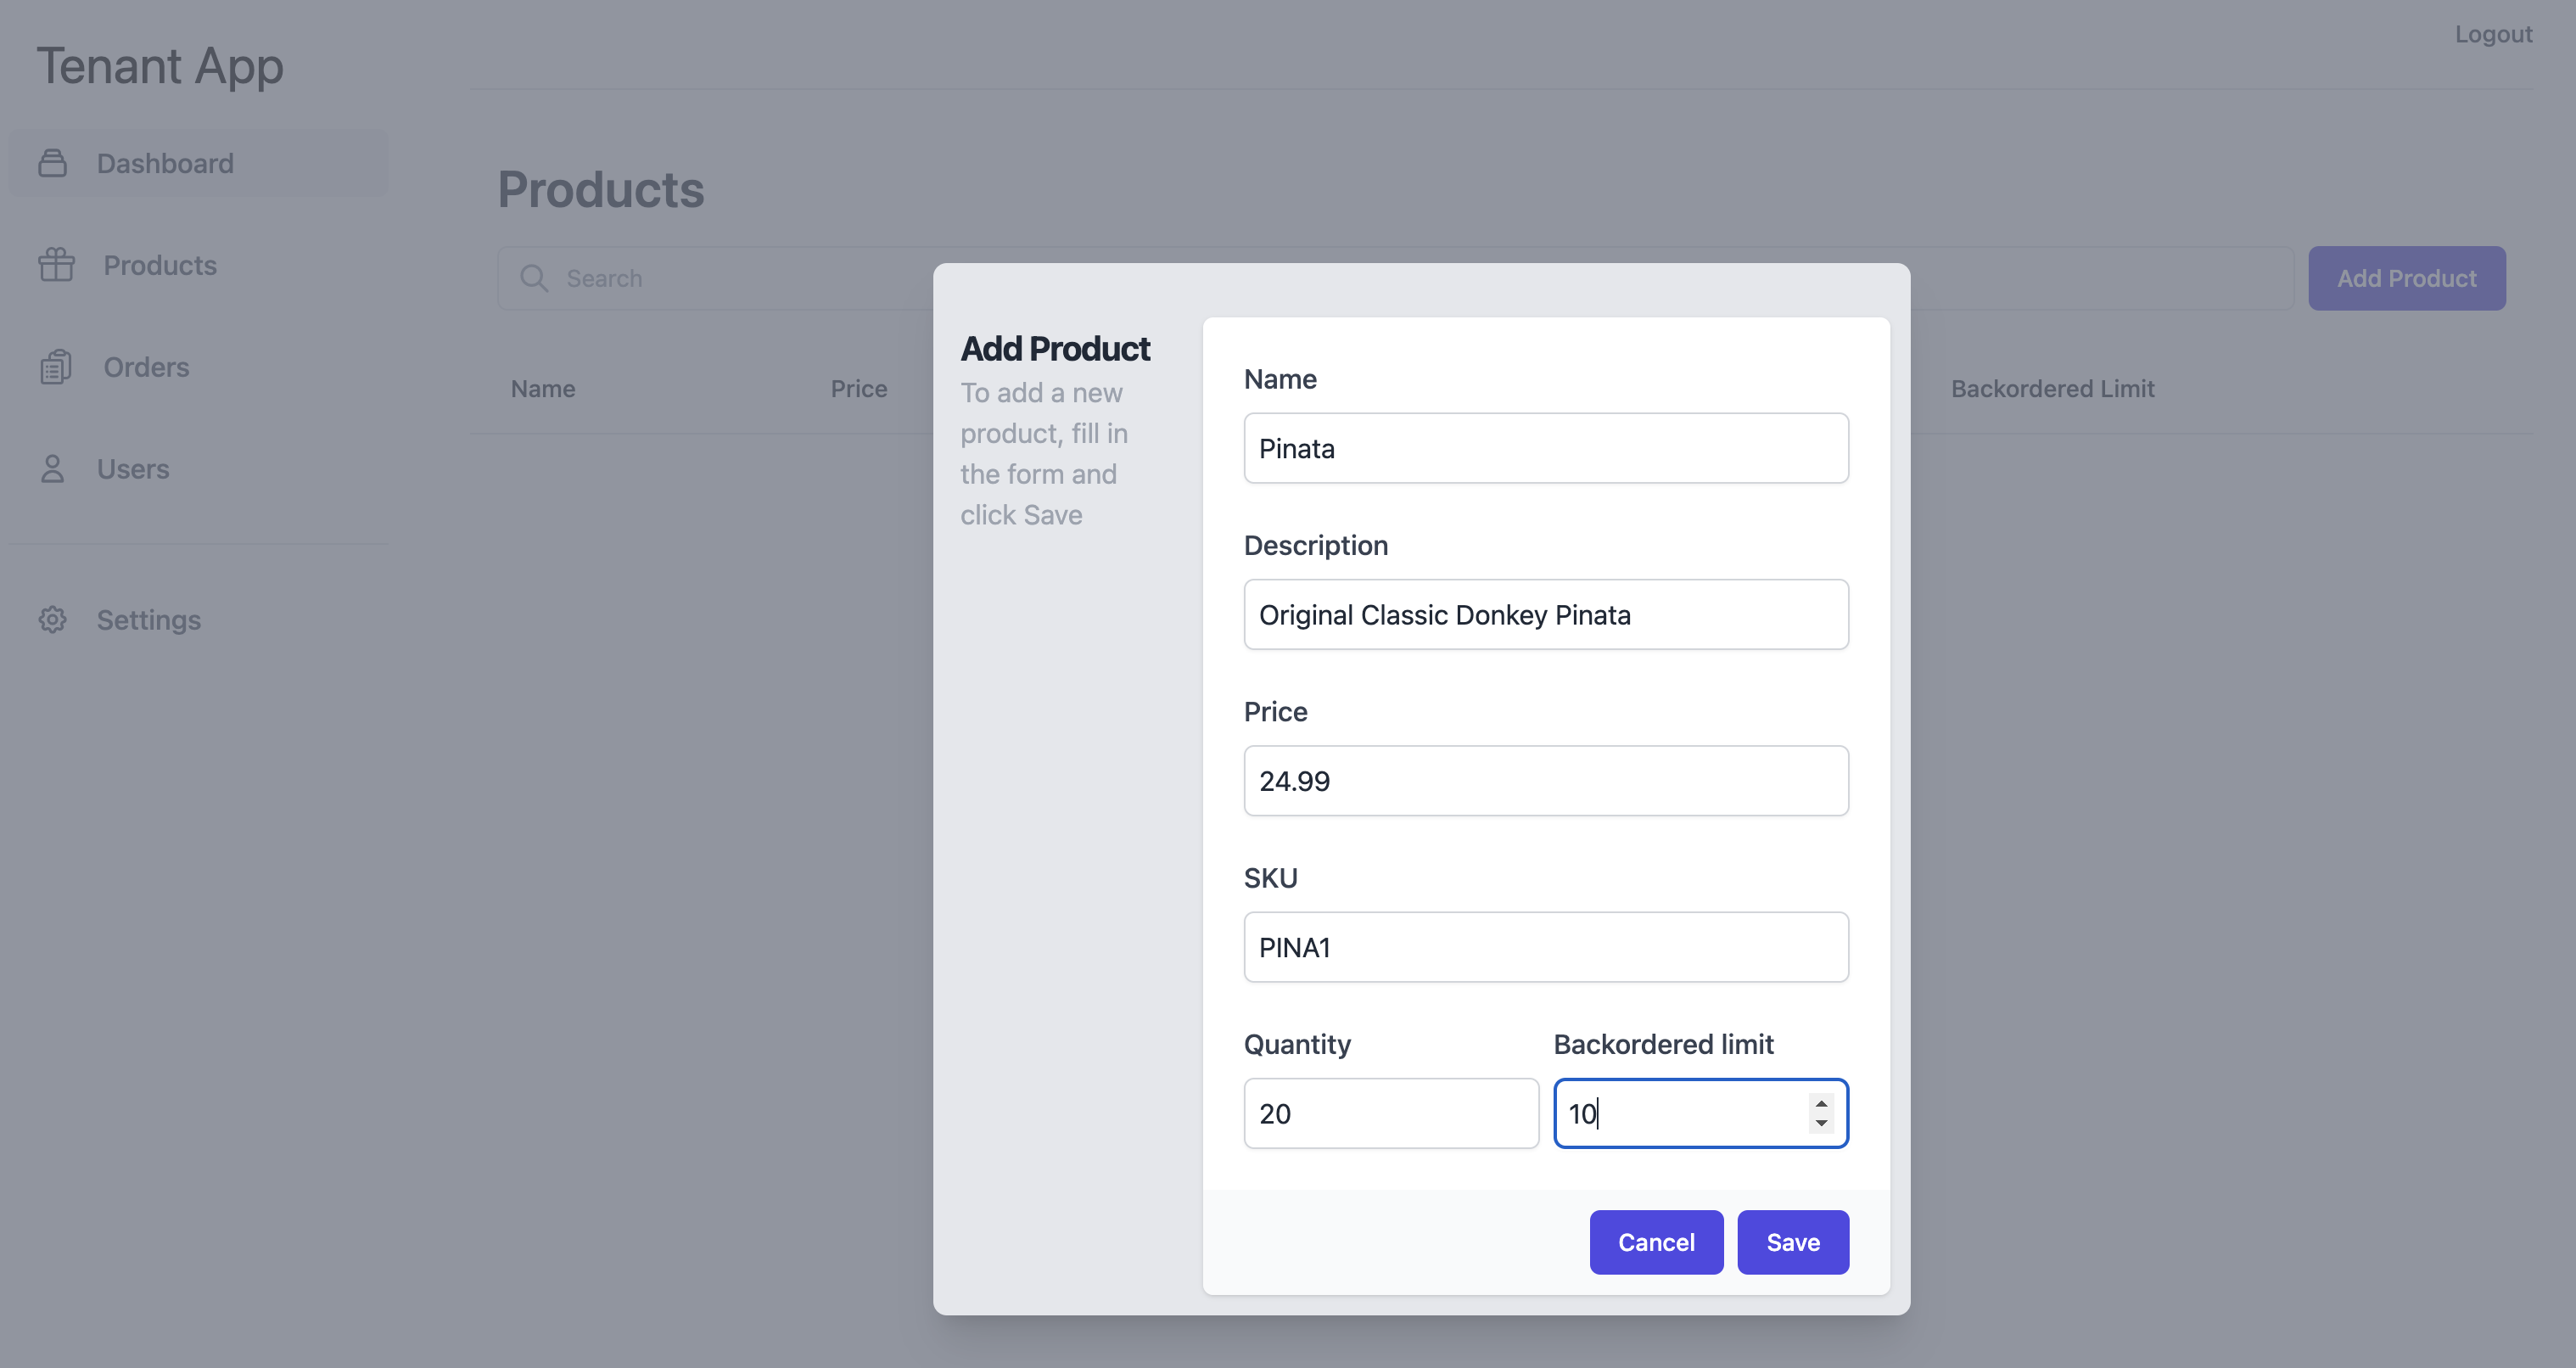
Task: Click the Price column header
Action: (859, 389)
